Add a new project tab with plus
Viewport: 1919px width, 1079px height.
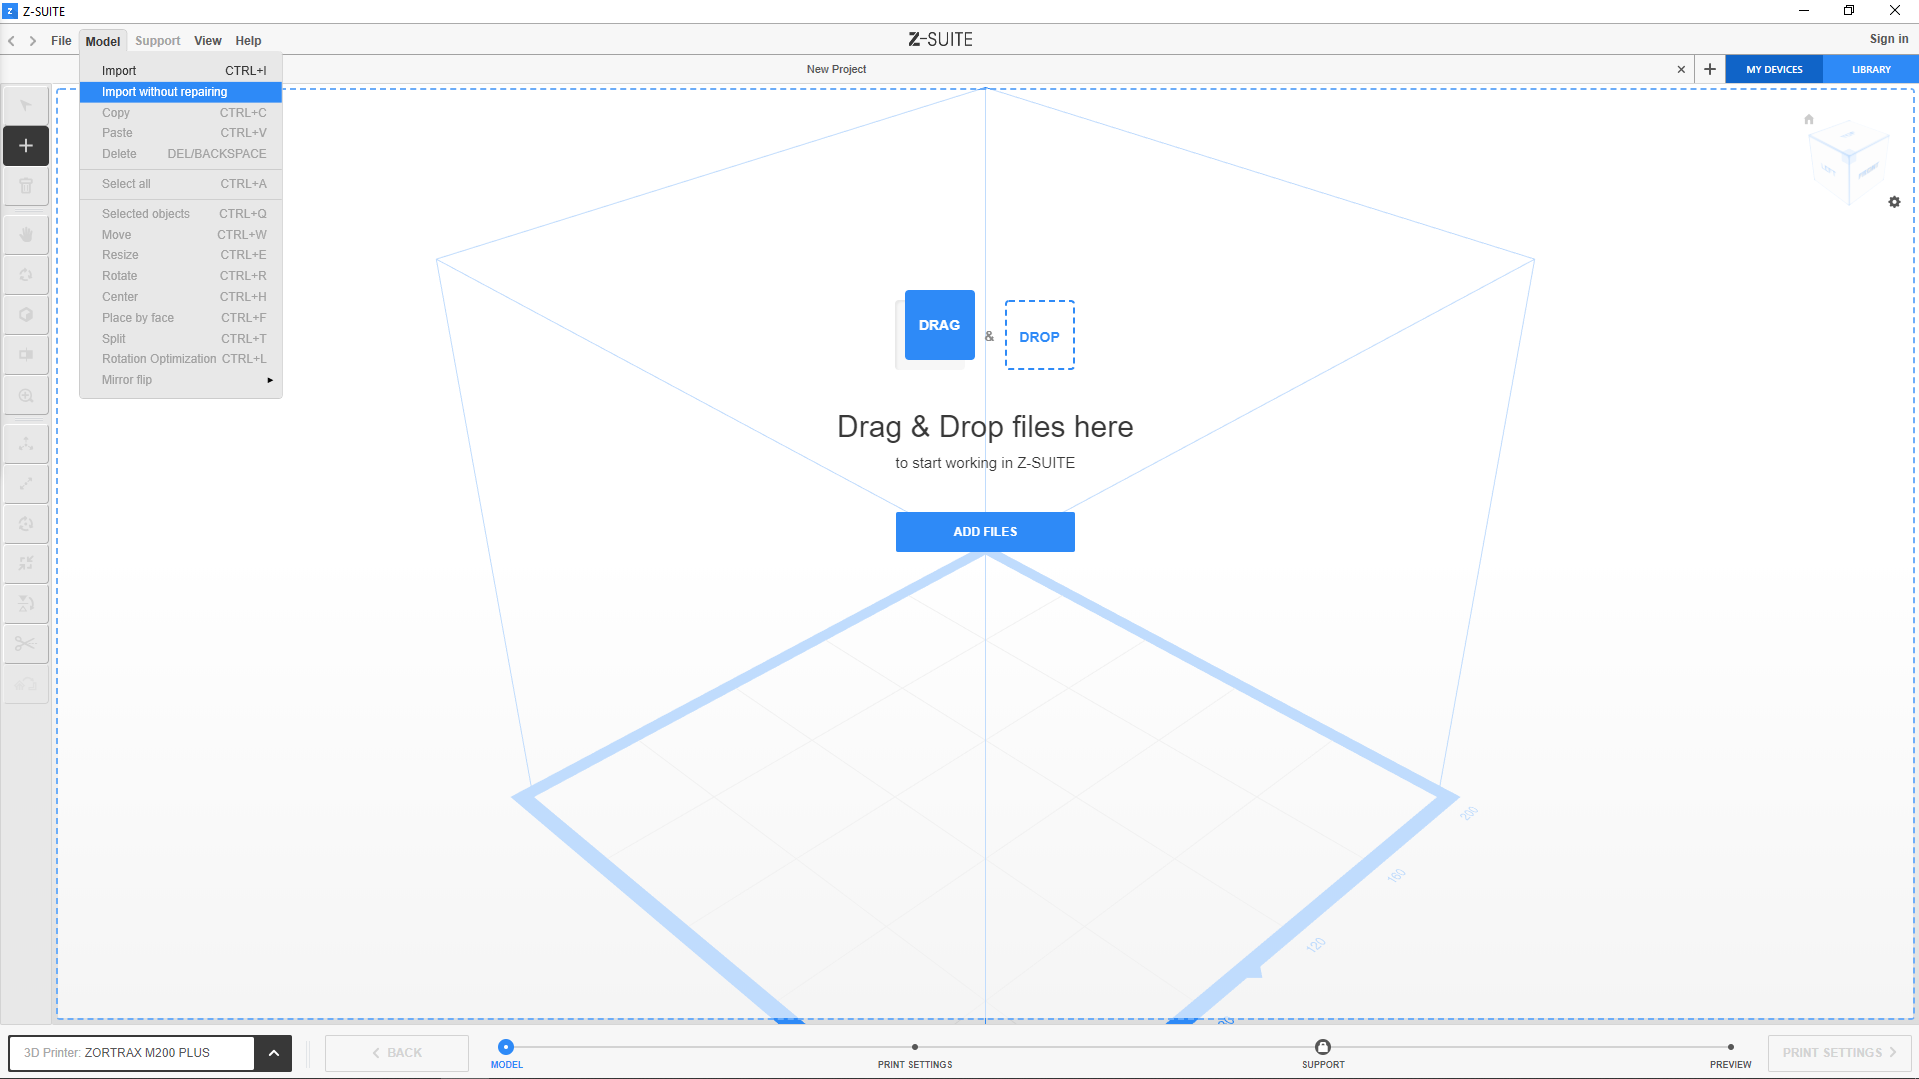1710,69
